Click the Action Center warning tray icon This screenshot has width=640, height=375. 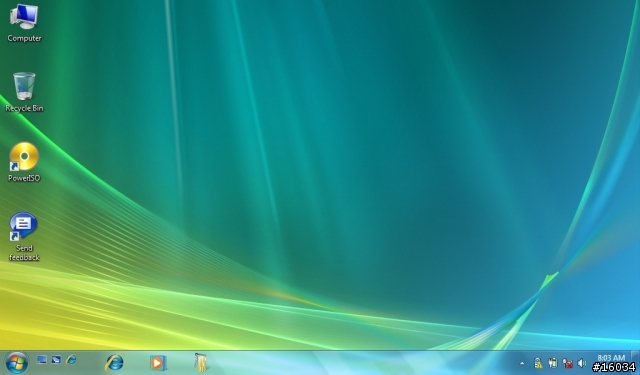tap(538, 363)
